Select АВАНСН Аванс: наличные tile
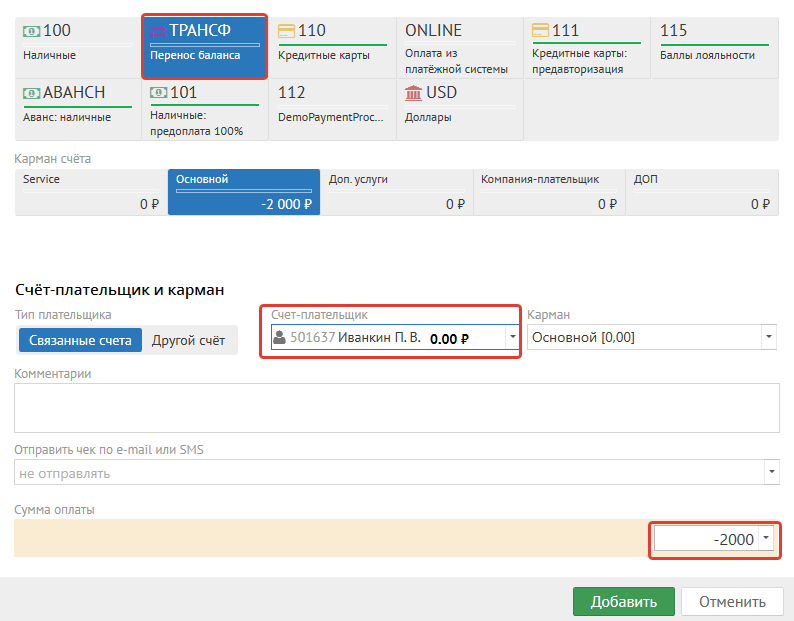The height and width of the screenshot is (621, 794). 78,109
